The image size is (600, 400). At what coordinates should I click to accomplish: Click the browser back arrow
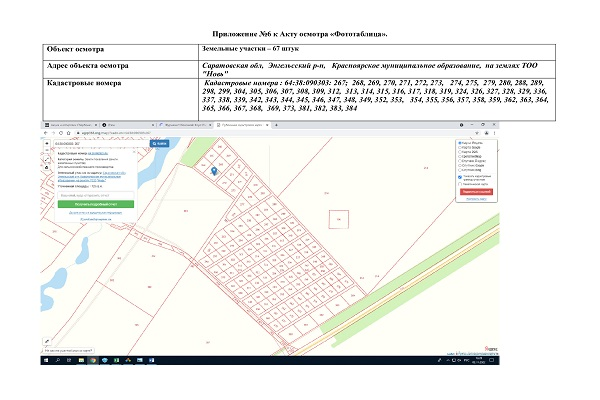click(46, 131)
